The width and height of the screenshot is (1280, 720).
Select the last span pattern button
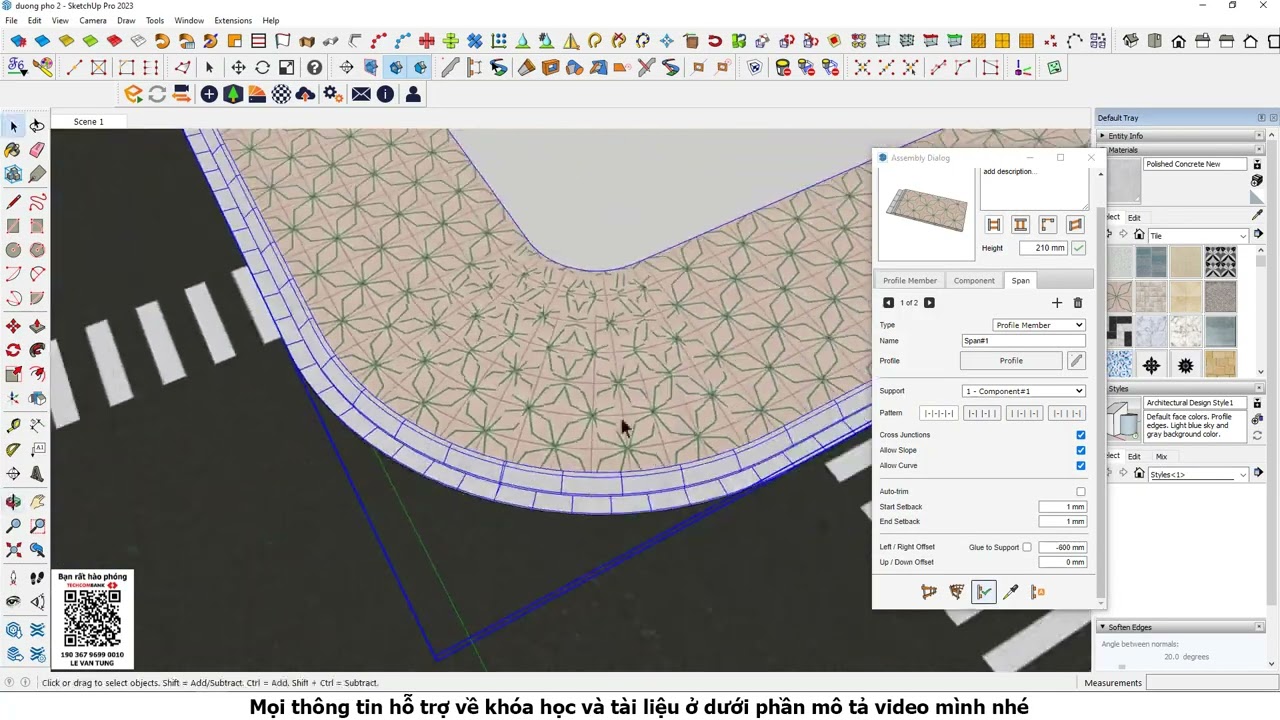(x=1066, y=413)
